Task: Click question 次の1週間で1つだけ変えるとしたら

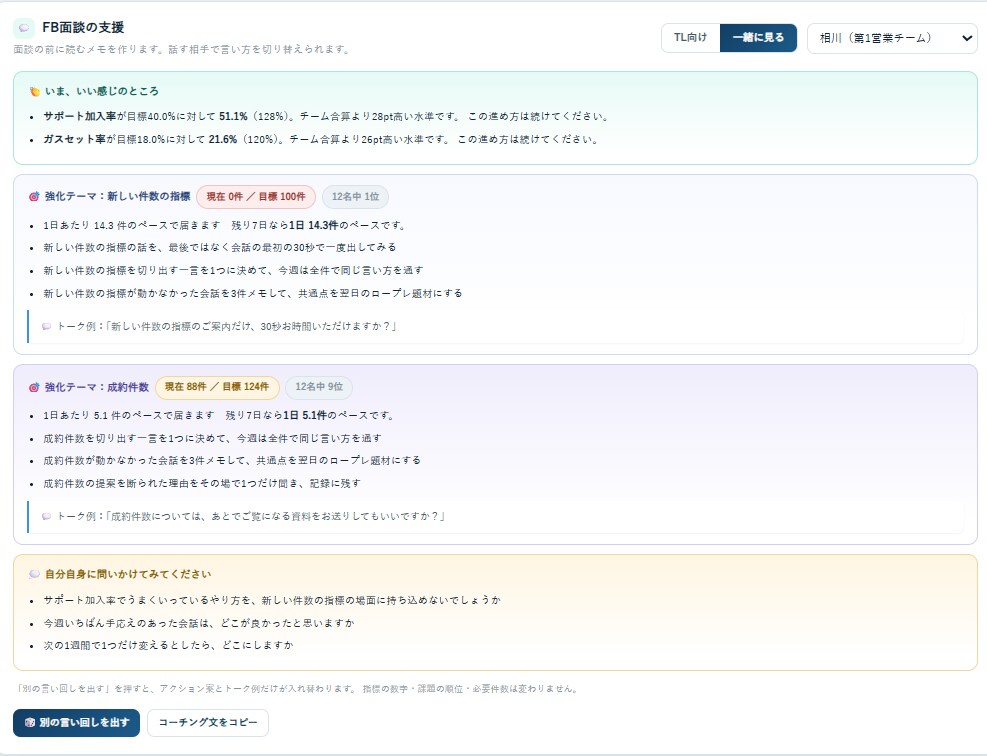Action: (168, 645)
